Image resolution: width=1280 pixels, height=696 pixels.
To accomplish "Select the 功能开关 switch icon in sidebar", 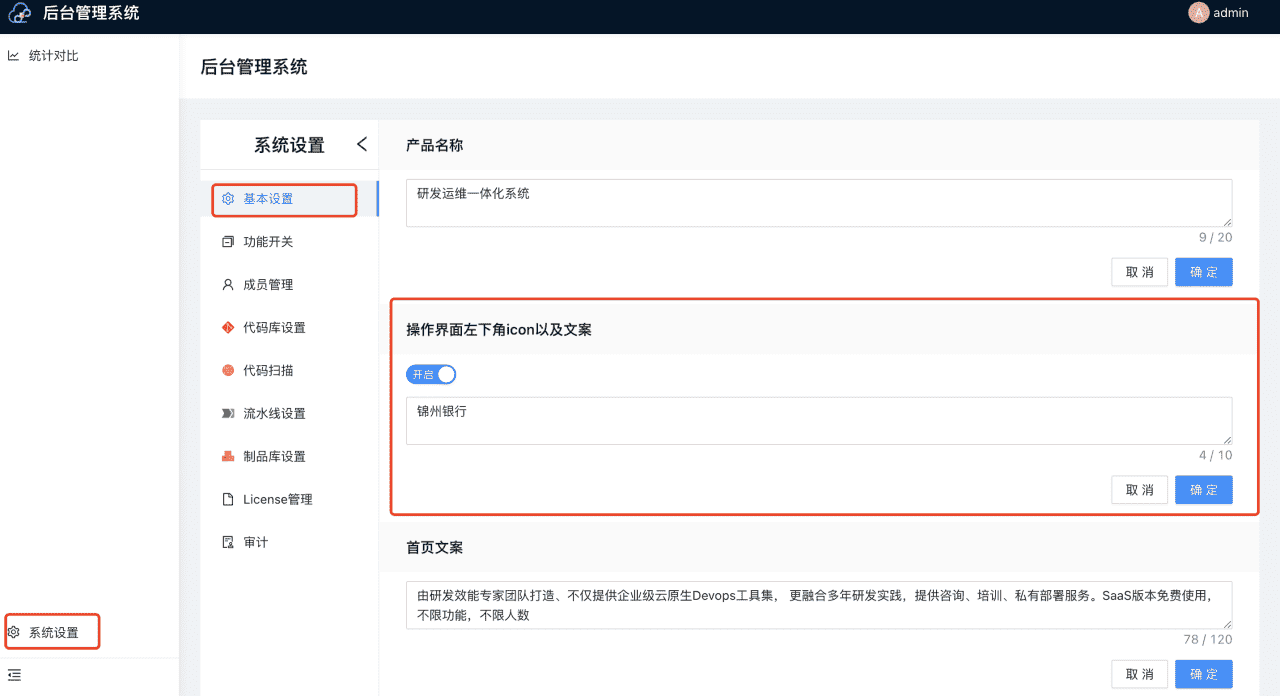I will (228, 241).
